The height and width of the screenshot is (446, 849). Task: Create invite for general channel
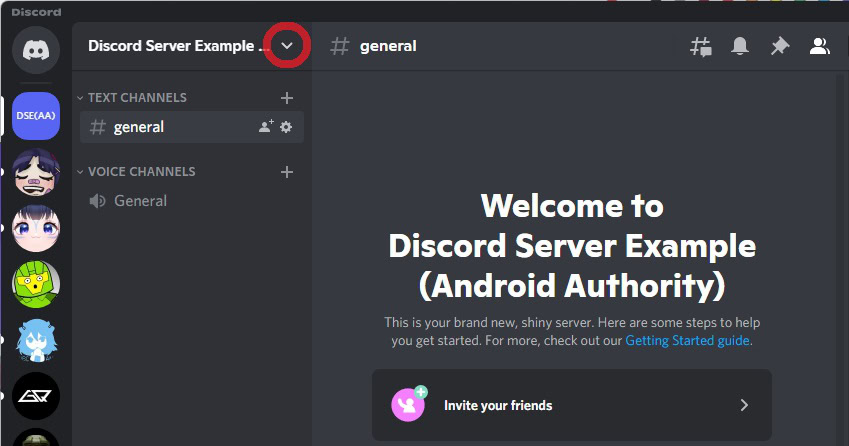pyautogui.click(x=266, y=127)
